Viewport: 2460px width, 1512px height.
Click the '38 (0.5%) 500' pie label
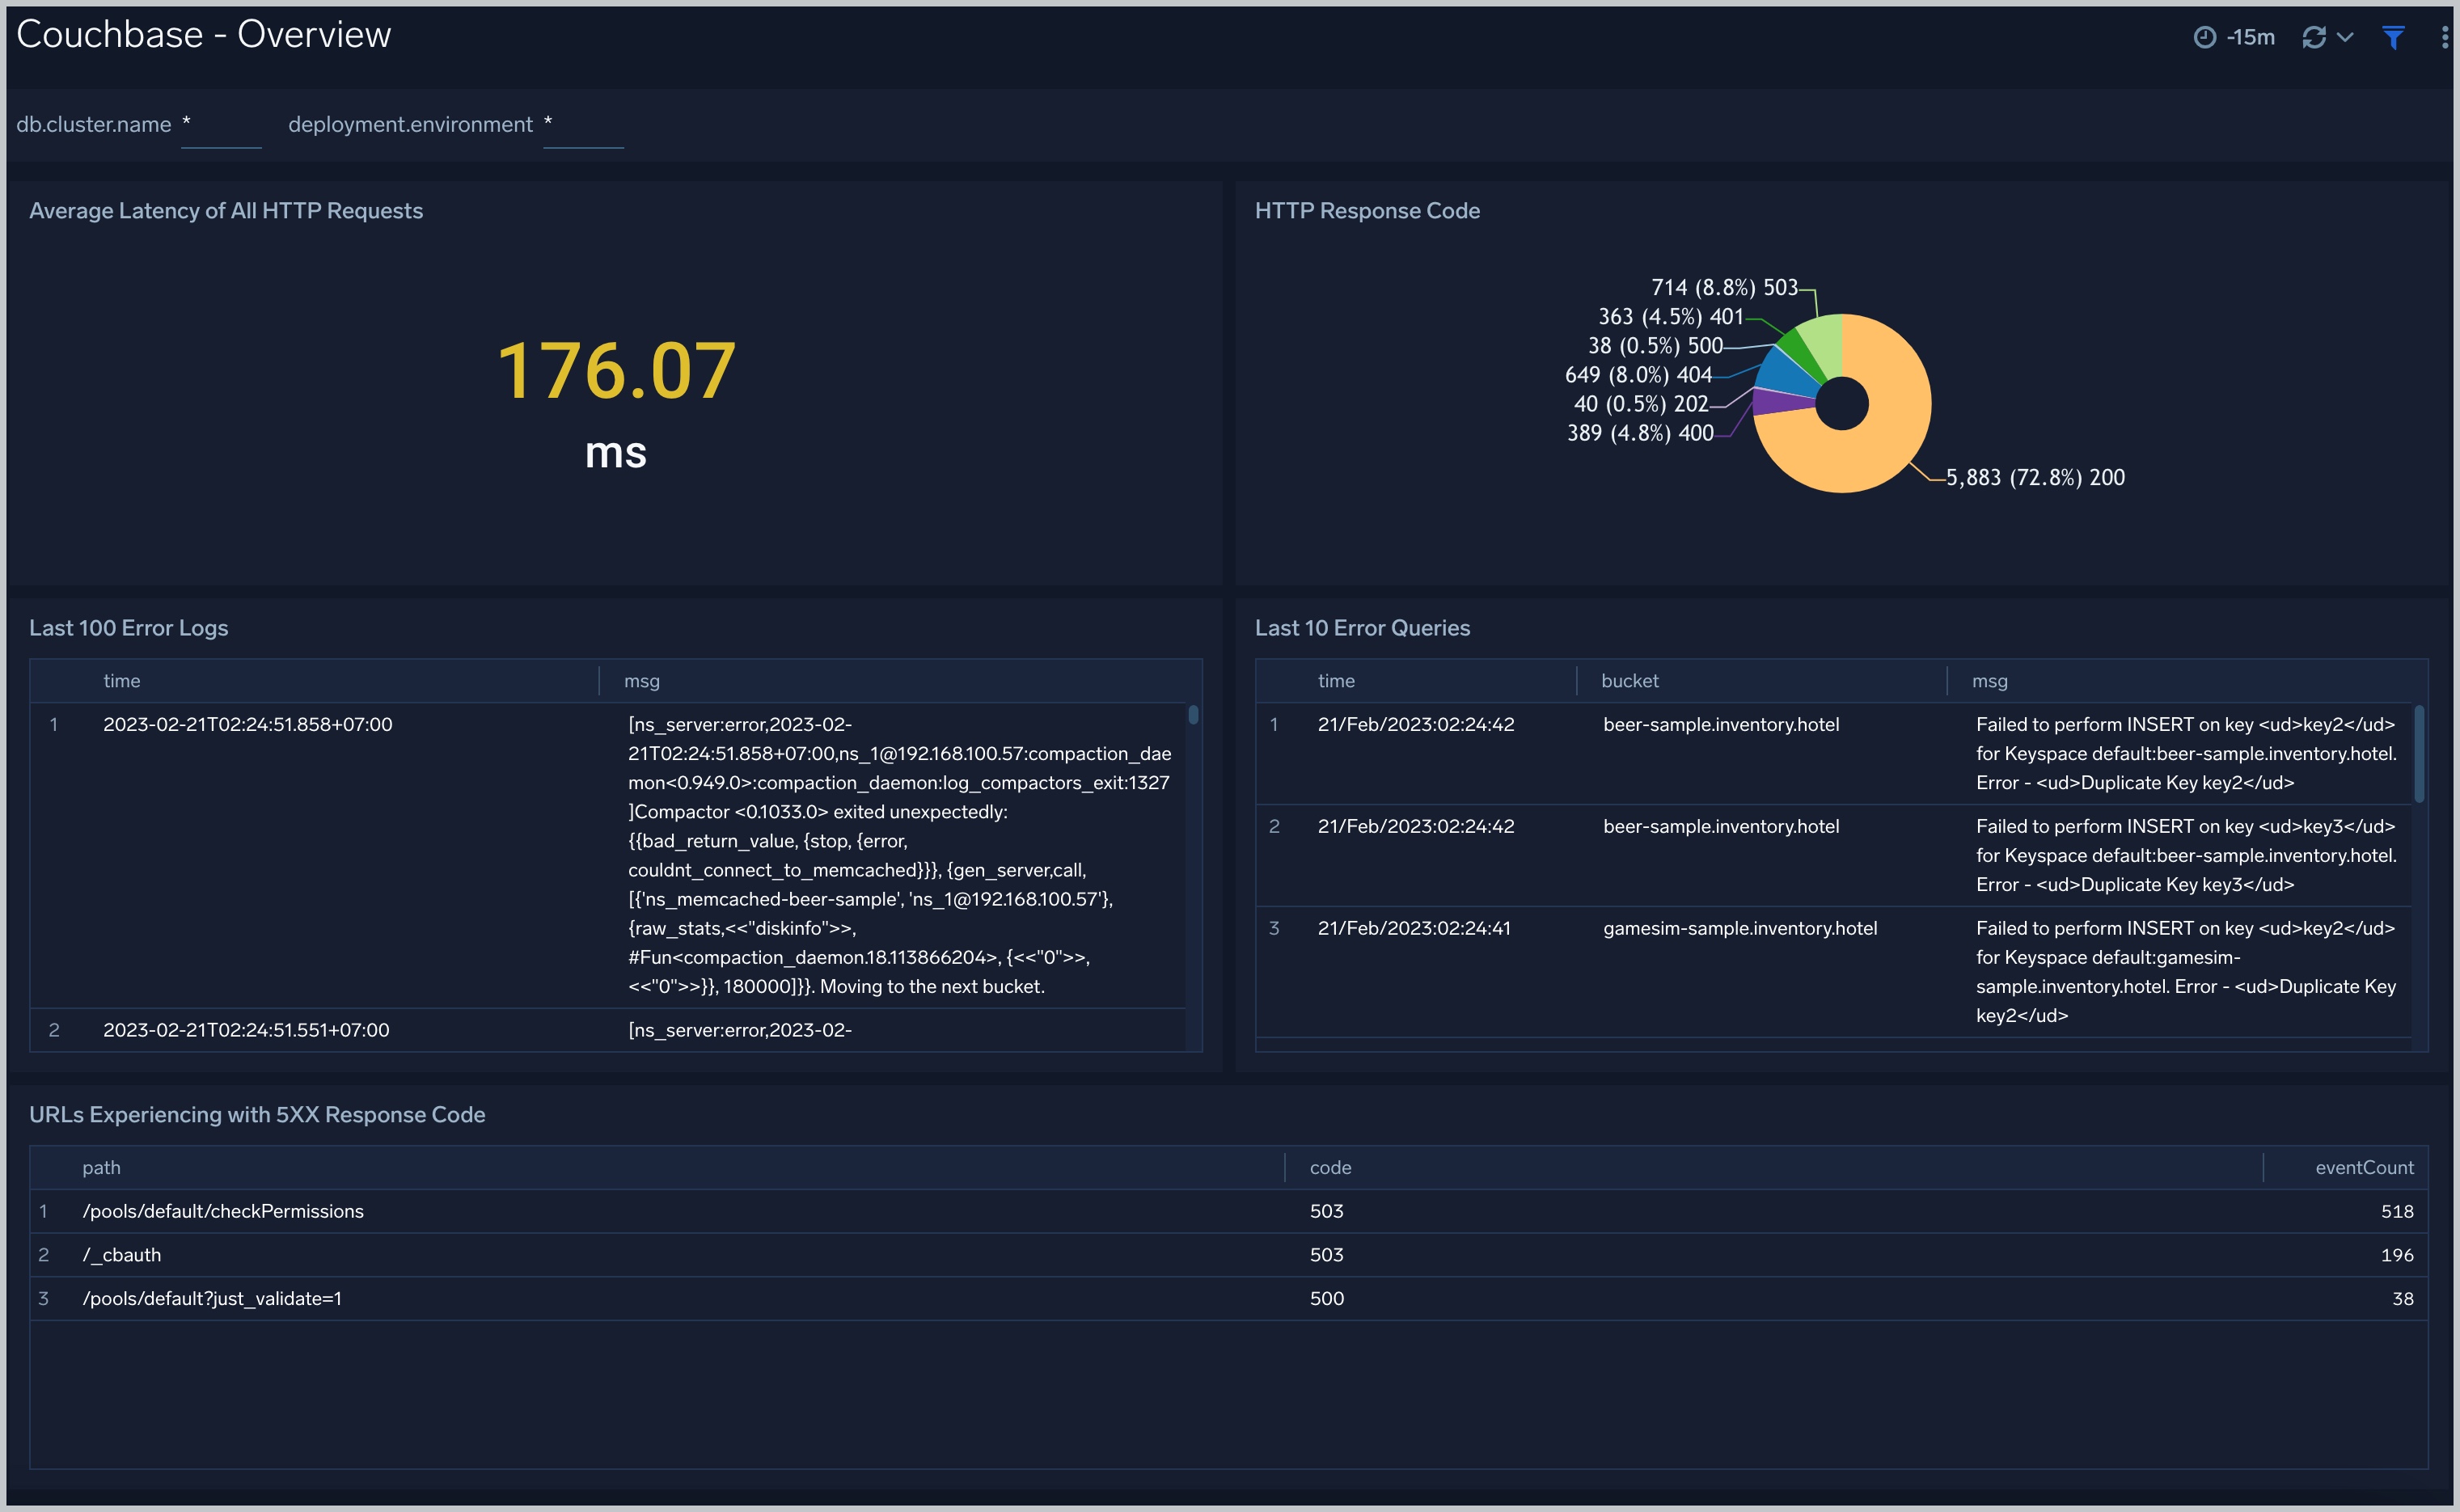point(1655,346)
